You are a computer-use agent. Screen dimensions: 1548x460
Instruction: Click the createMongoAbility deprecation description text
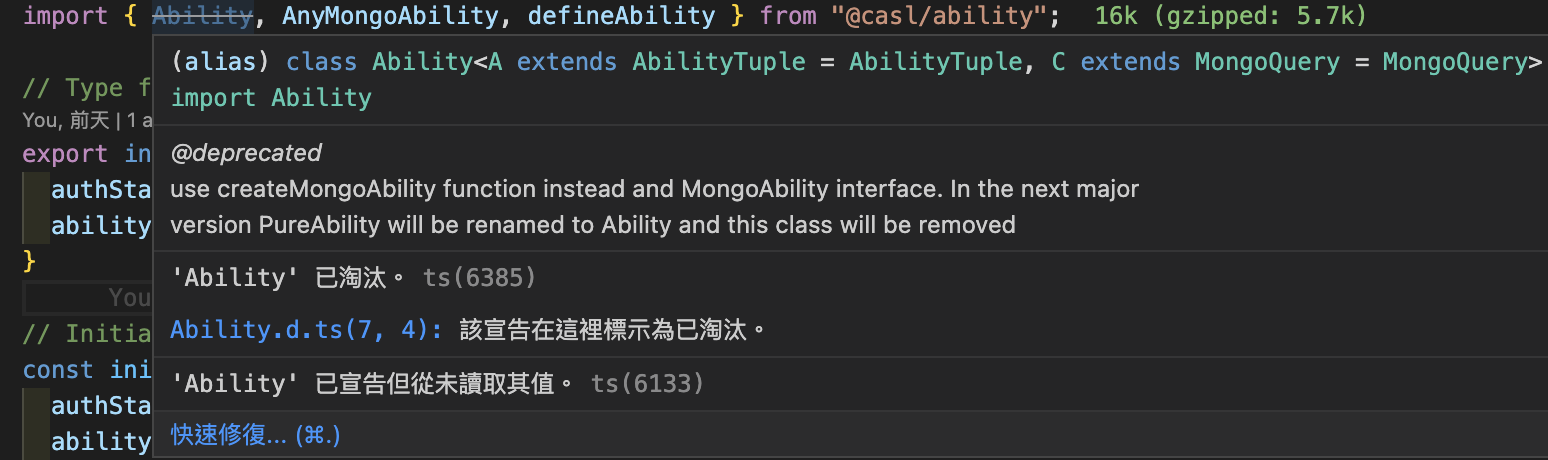pos(654,207)
